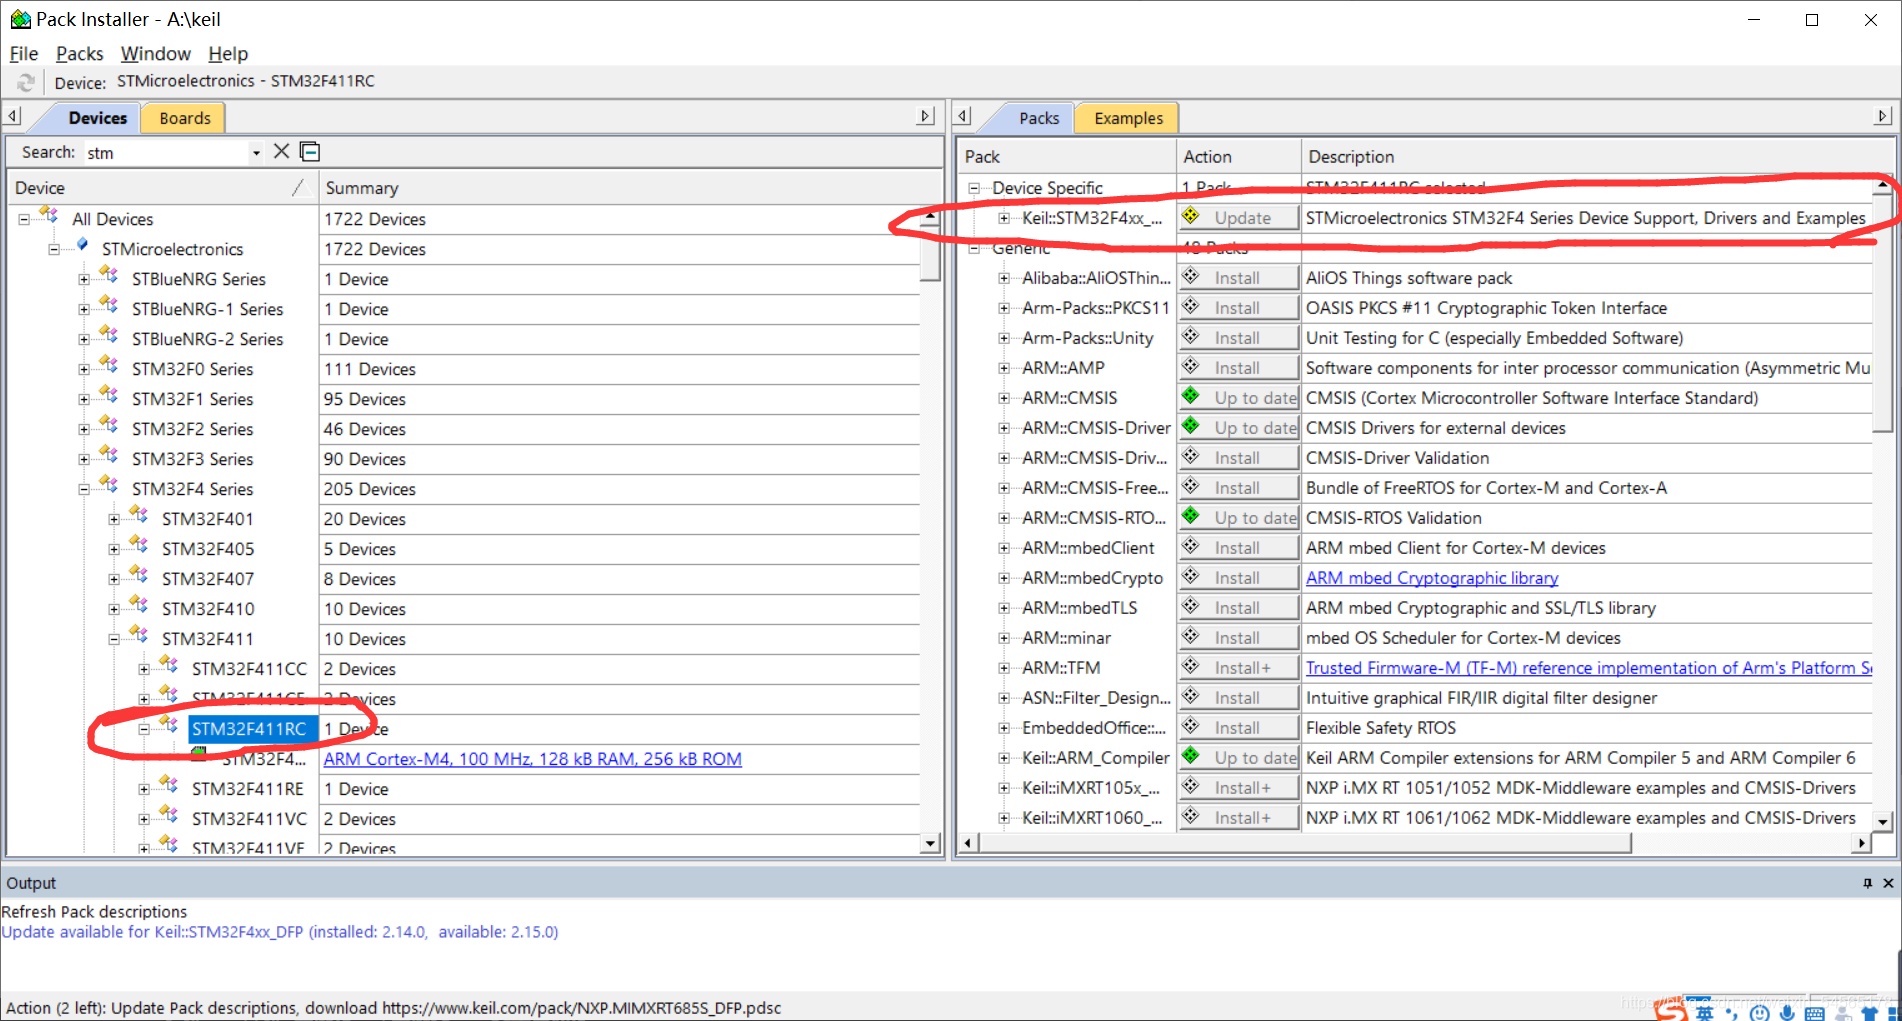Clear the search field with the X icon
Image resolution: width=1902 pixels, height=1021 pixels.
click(282, 151)
